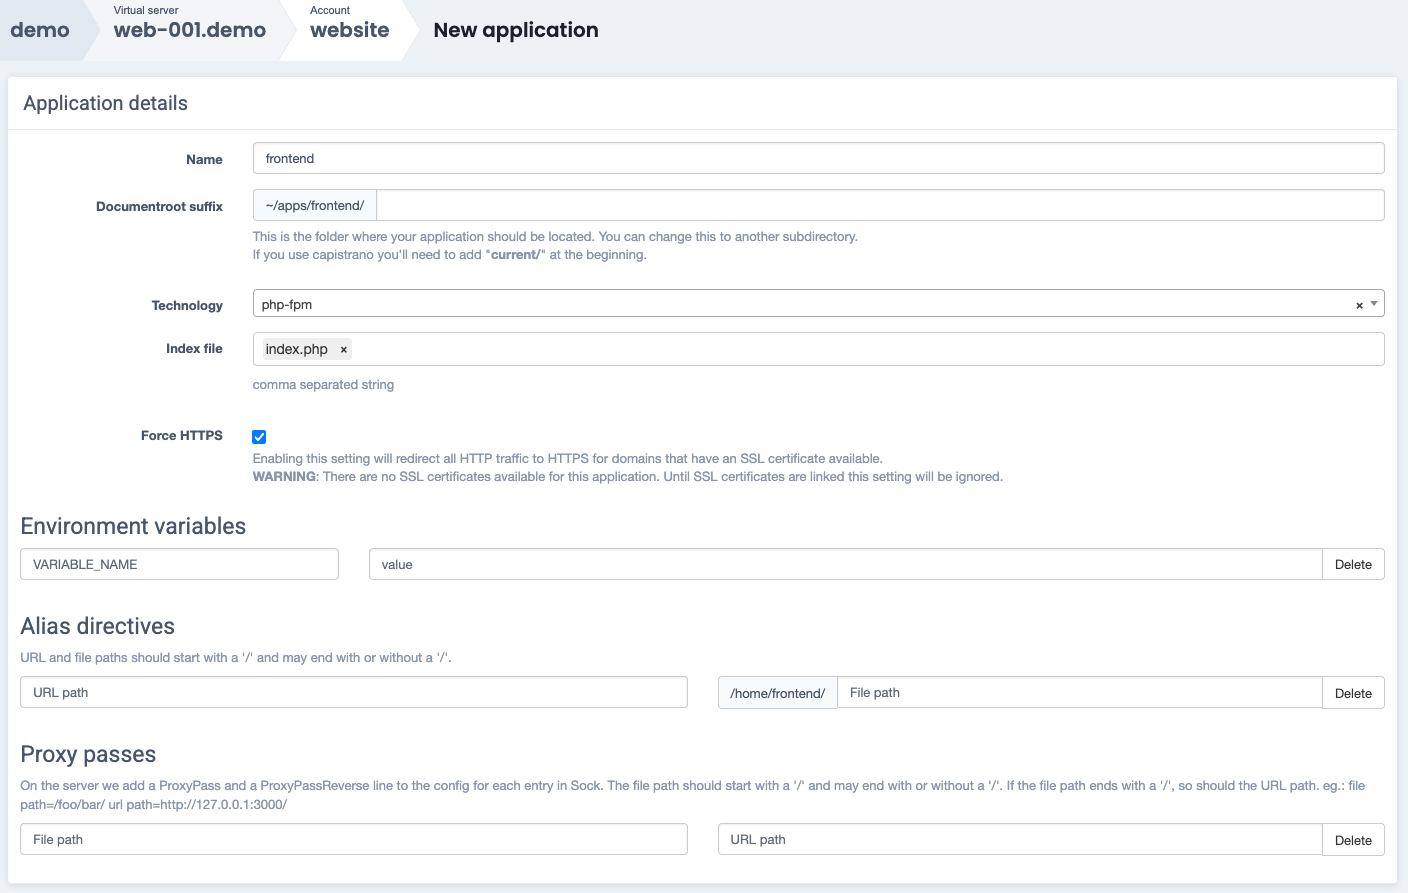Click the php-fpm Technology combo box
Viewport: 1408px width, 893px height.
(x=800, y=304)
